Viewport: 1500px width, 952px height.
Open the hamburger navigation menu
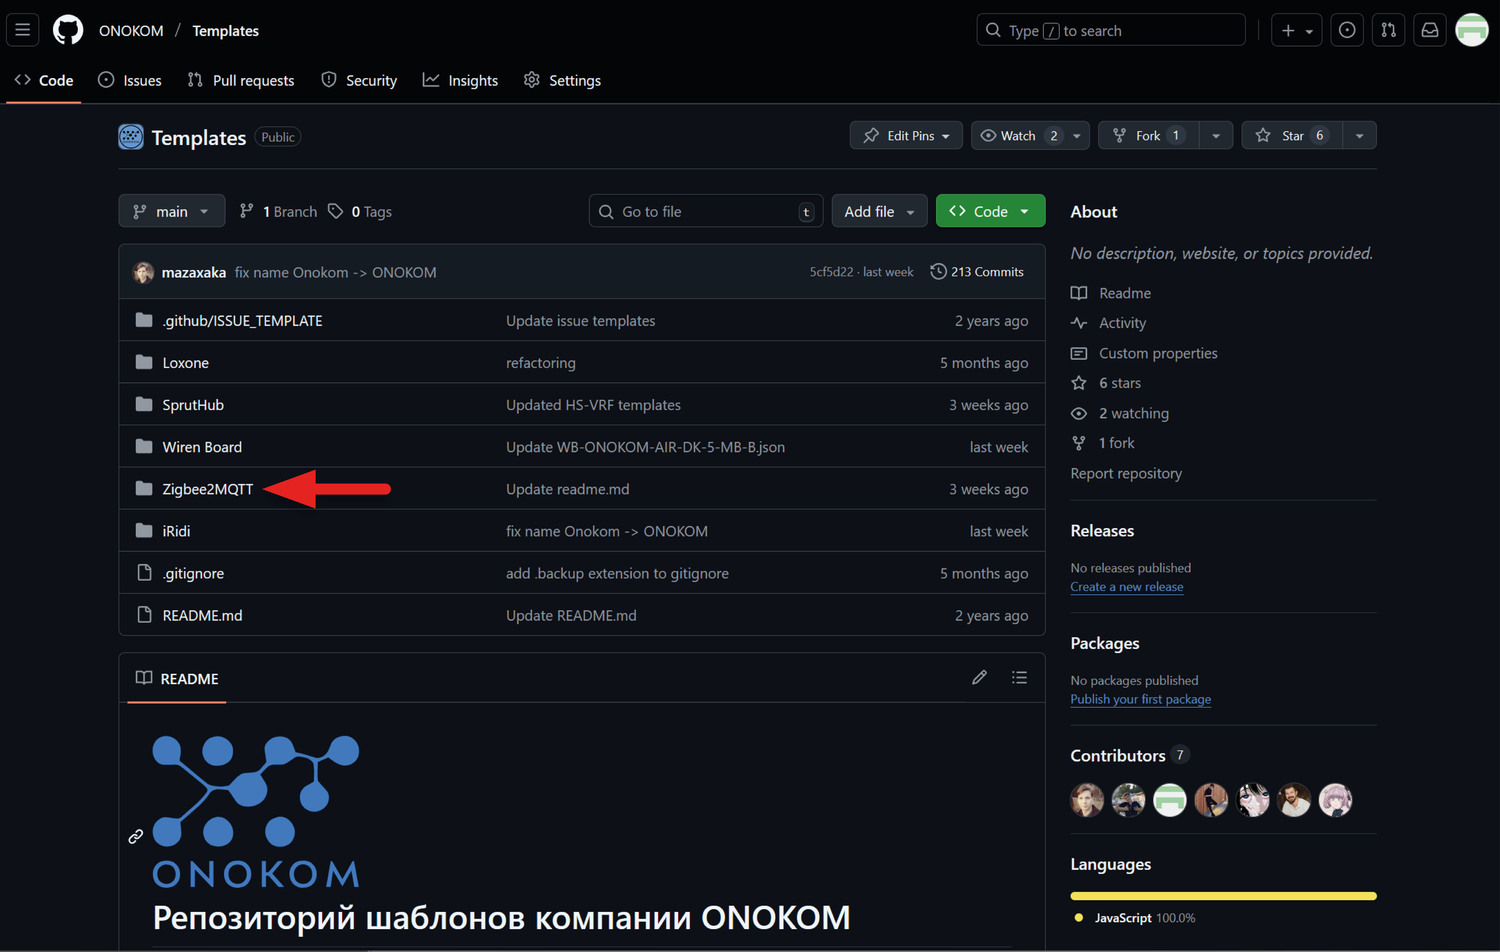click(x=22, y=29)
